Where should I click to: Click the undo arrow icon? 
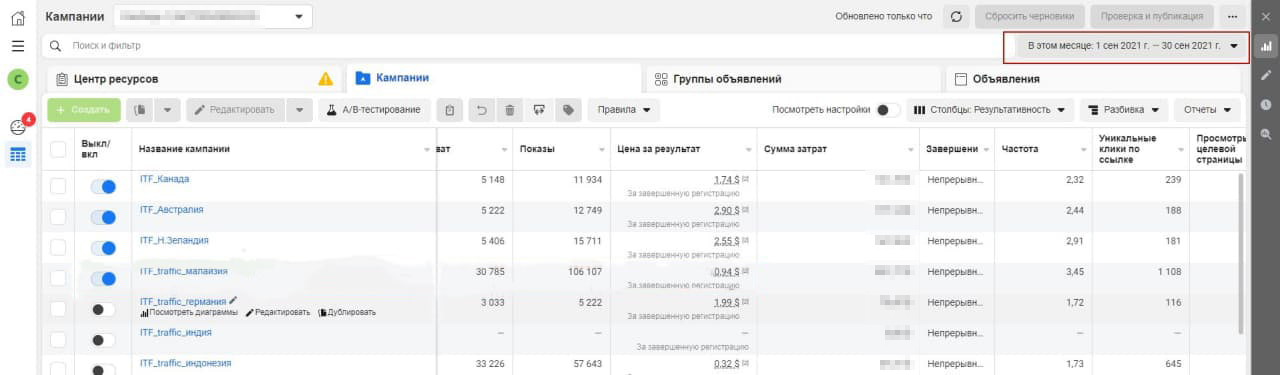coord(481,110)
